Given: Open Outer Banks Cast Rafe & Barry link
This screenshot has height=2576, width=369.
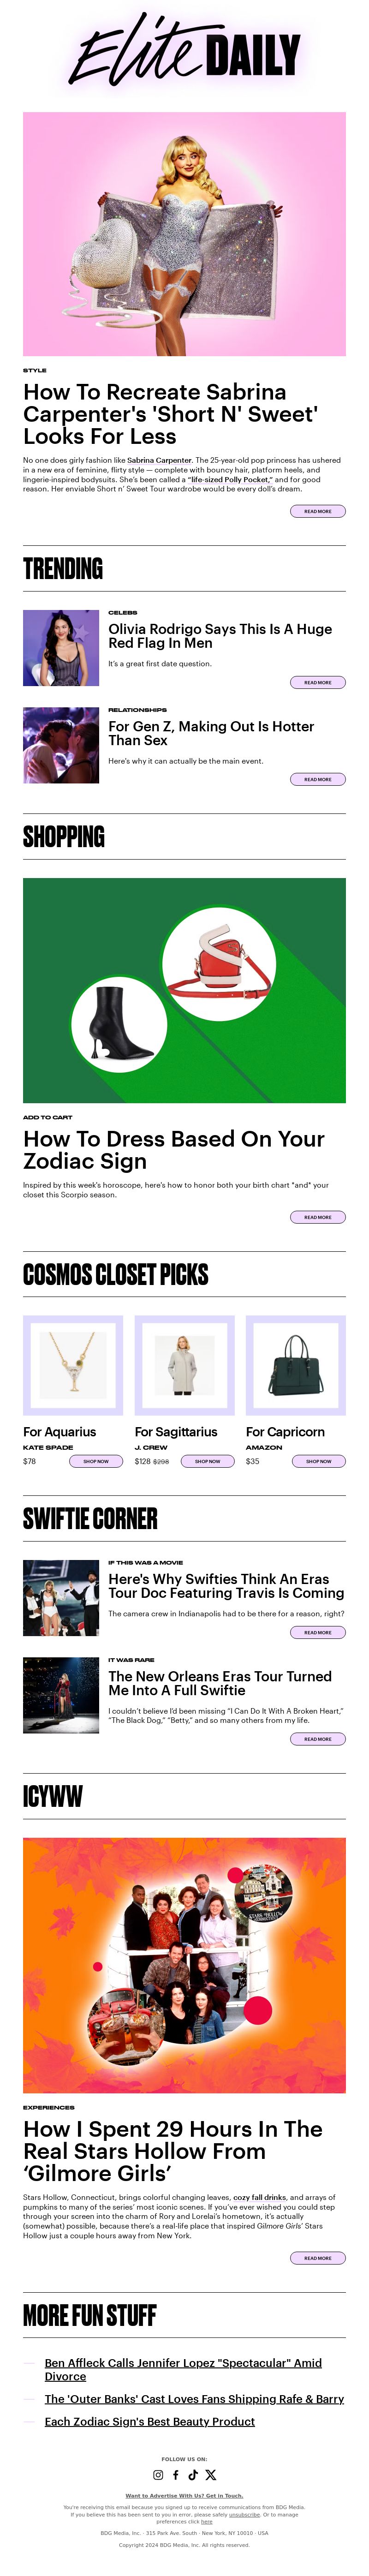Looking at the screenshot, I should pyautogui.click(x=194, y=2398).
